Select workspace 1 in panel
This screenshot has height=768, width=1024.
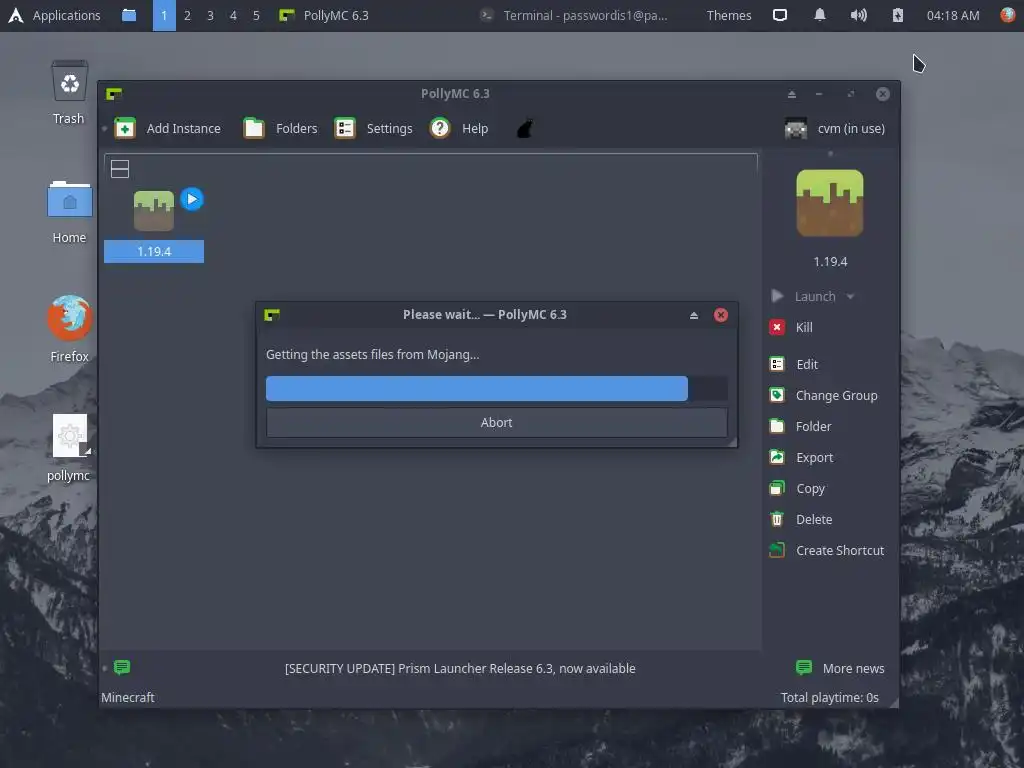click(164, 15)
